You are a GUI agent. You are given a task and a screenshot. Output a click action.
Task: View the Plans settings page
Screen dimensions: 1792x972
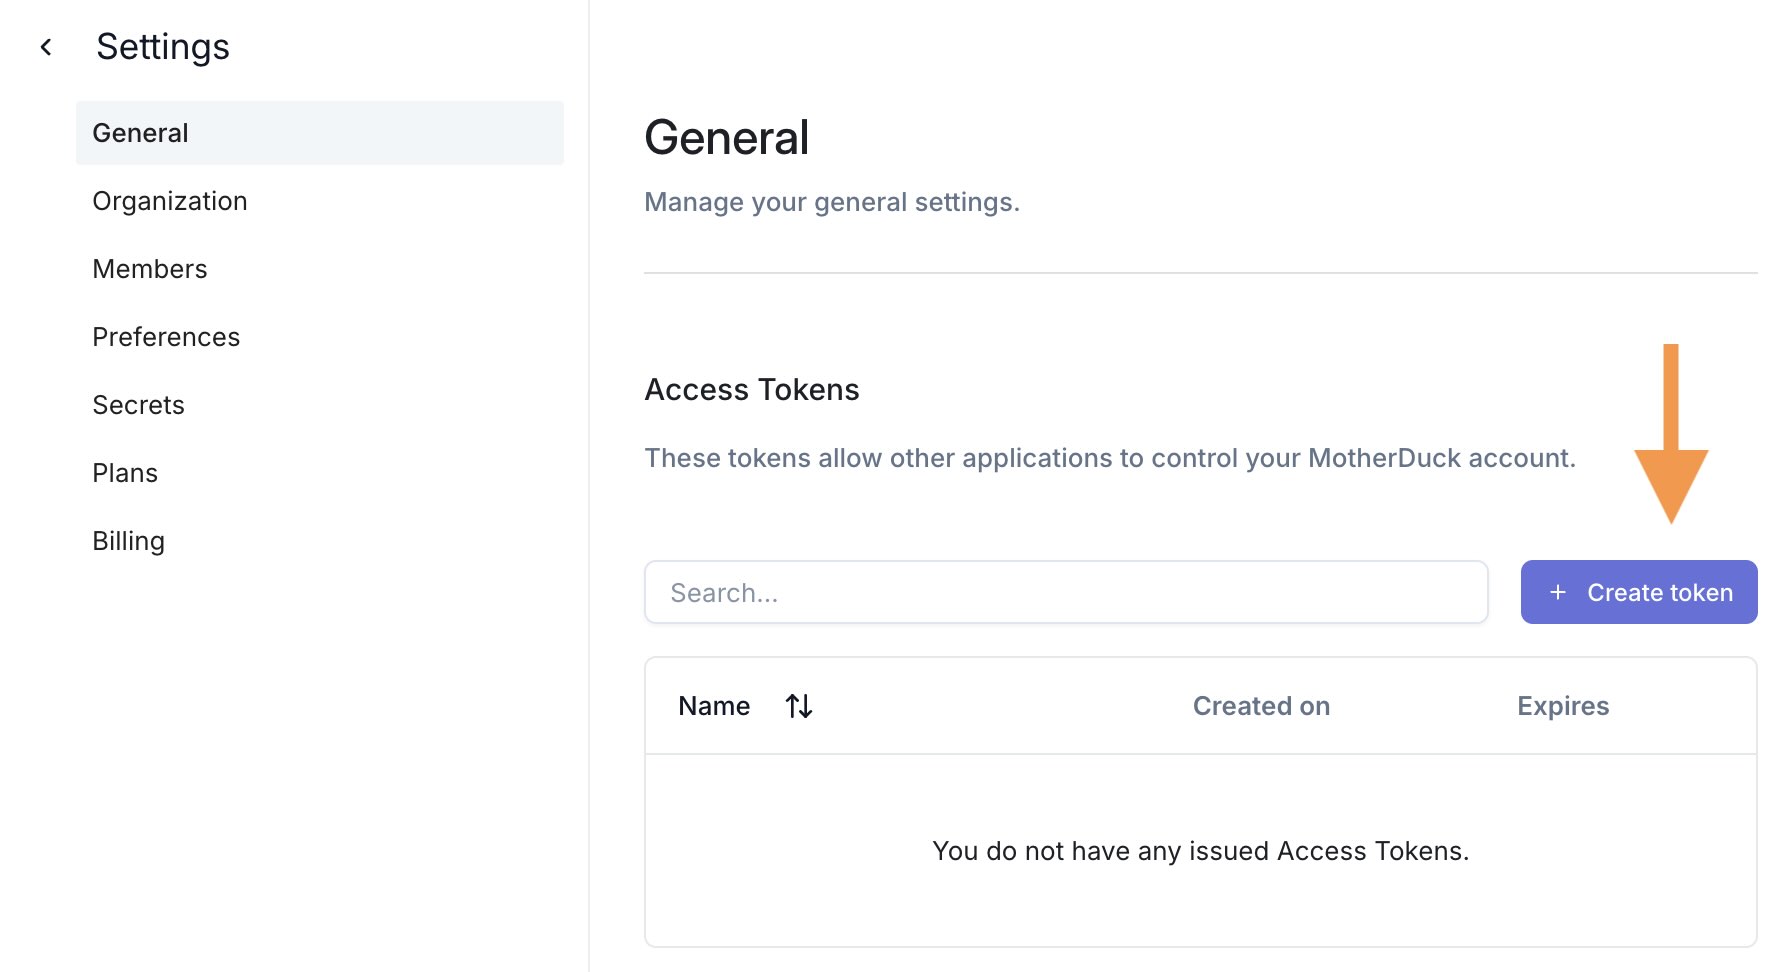(x=124, y=472)
